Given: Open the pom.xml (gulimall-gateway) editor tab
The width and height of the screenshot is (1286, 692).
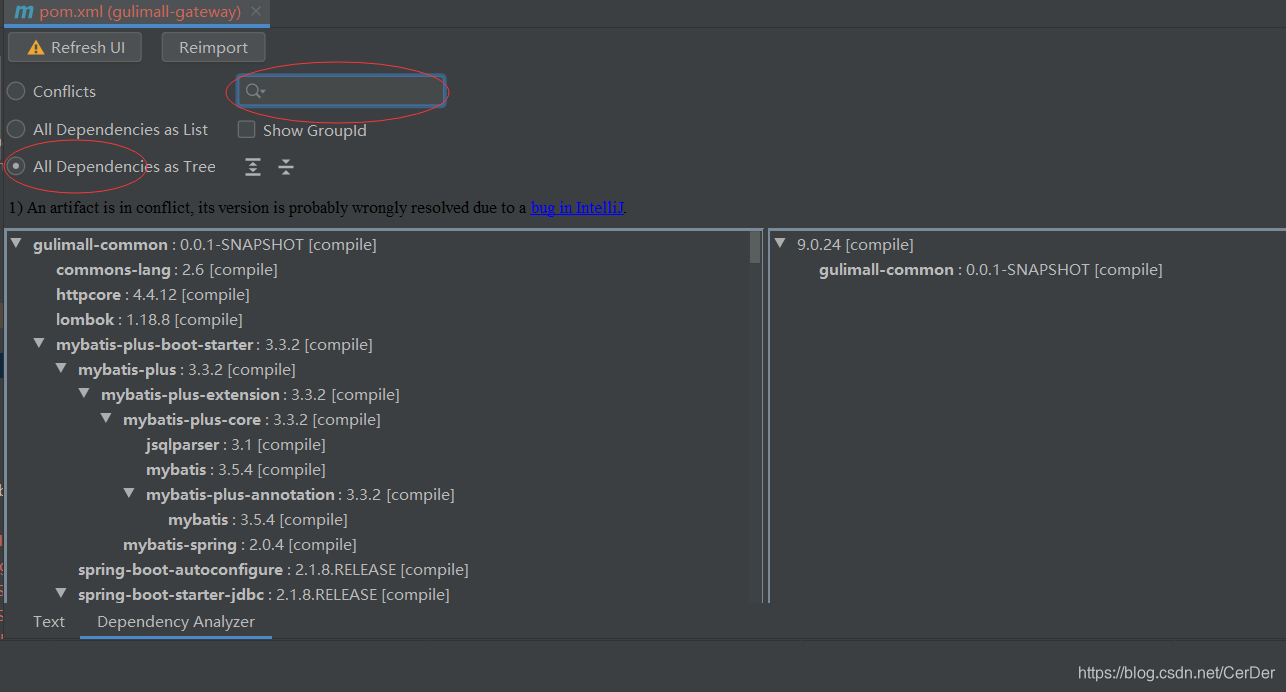Looking at the screenshot, I should click(x=136, y=13).
